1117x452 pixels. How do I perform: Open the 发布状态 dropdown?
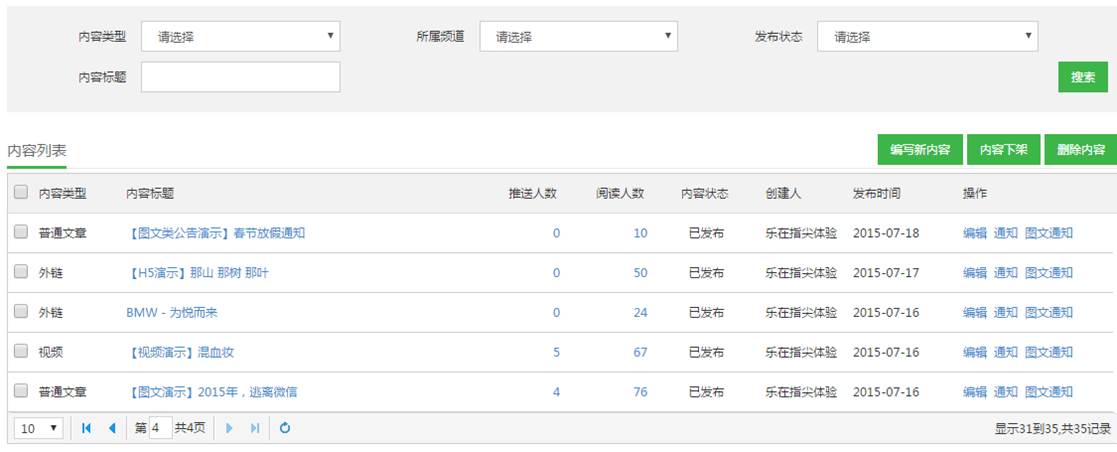[x=927, y=37]
